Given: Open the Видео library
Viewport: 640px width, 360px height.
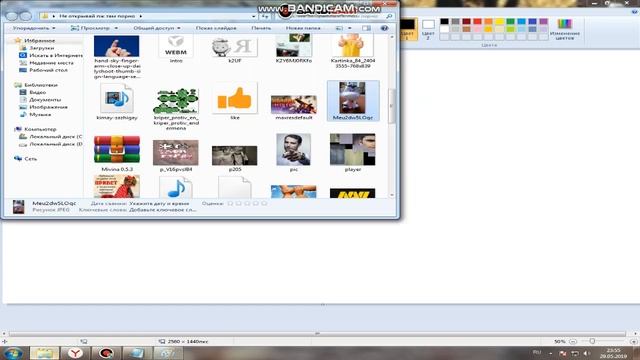Looking at the screenshot, I should pos(38,92).
